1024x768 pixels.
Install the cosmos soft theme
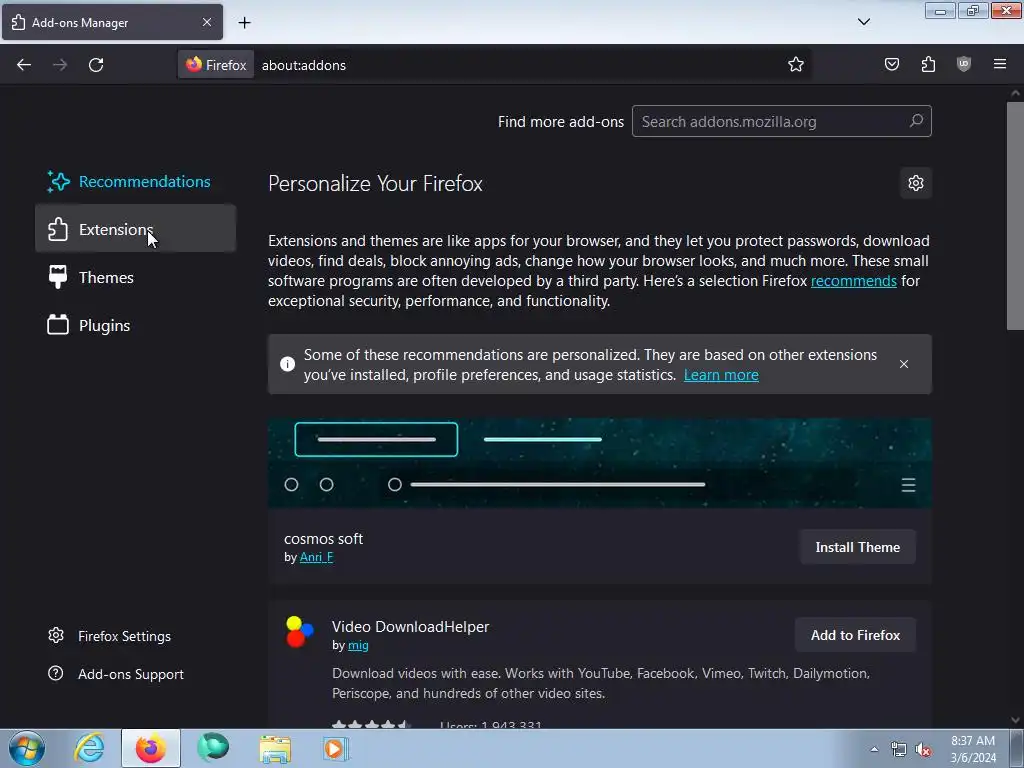point(857,547)
